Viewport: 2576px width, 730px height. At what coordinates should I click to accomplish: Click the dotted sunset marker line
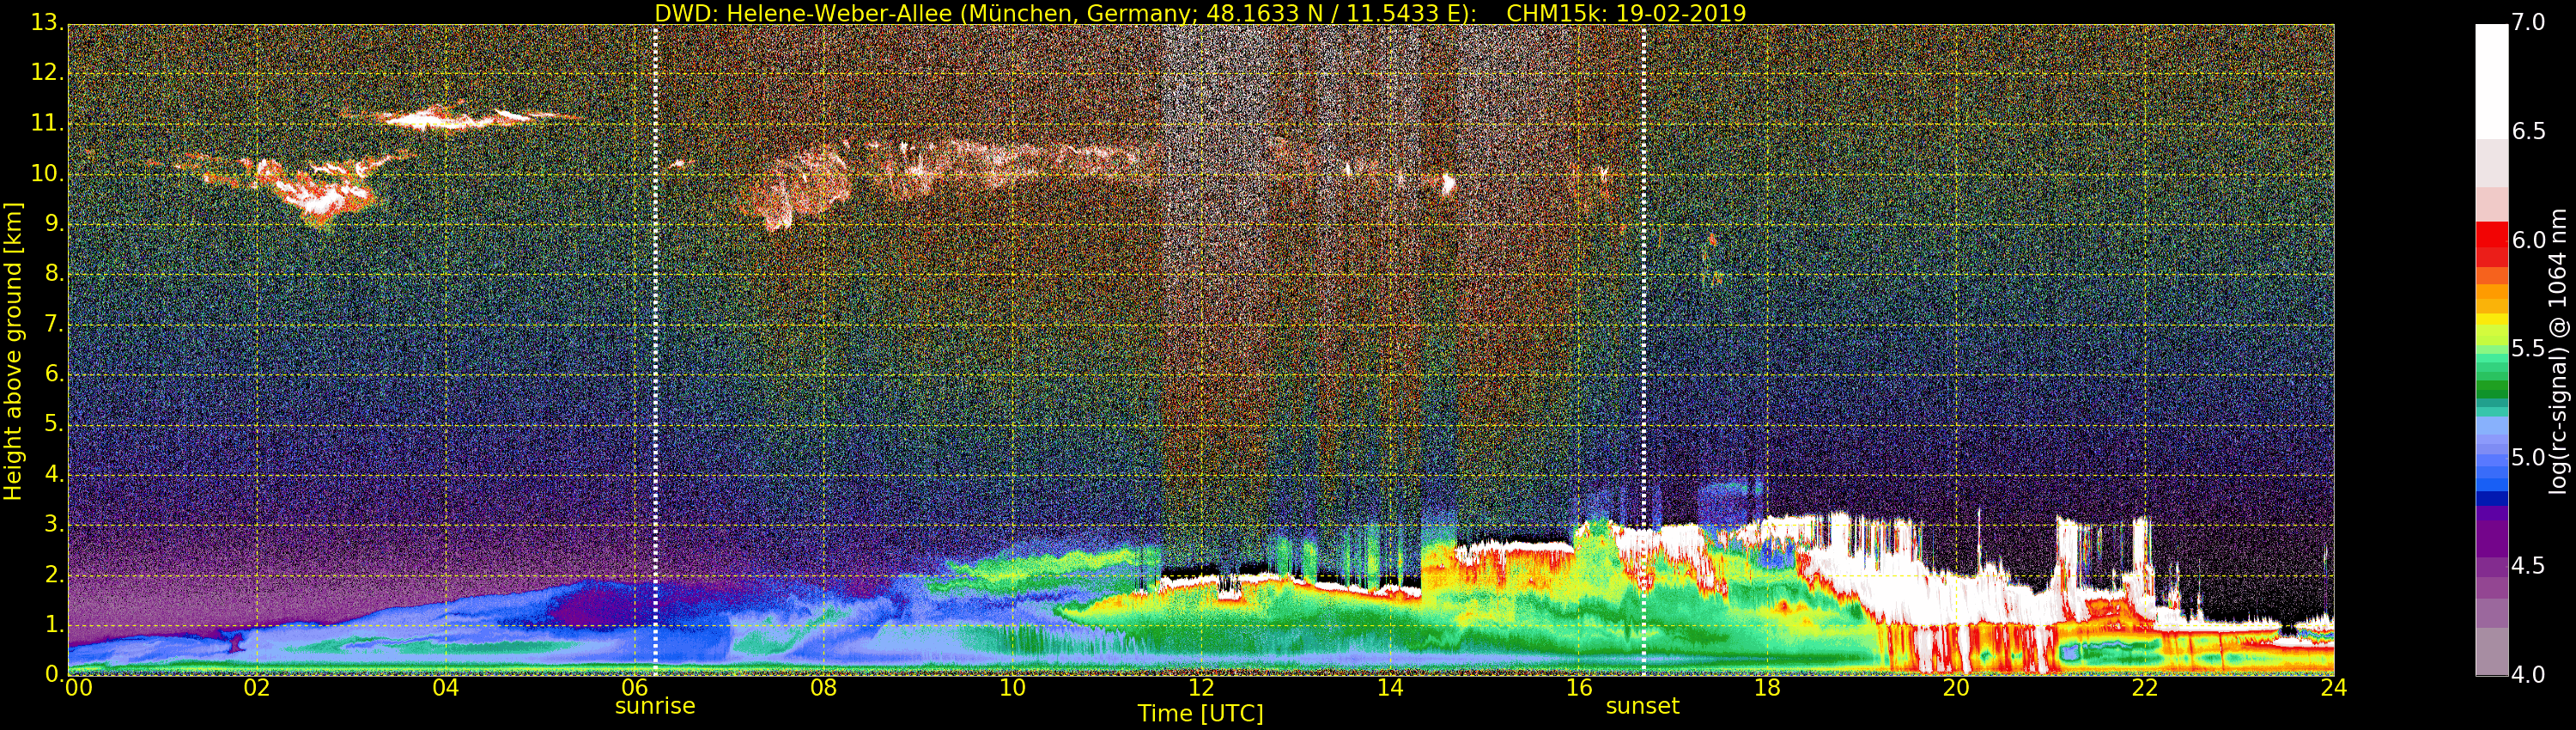tap(1643, 350)
